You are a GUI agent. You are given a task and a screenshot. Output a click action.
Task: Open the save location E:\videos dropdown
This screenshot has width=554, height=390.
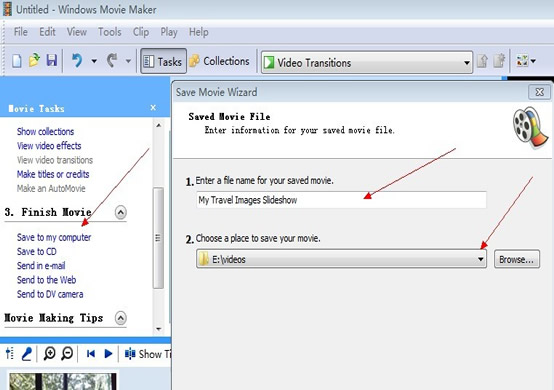pos(341,259)
